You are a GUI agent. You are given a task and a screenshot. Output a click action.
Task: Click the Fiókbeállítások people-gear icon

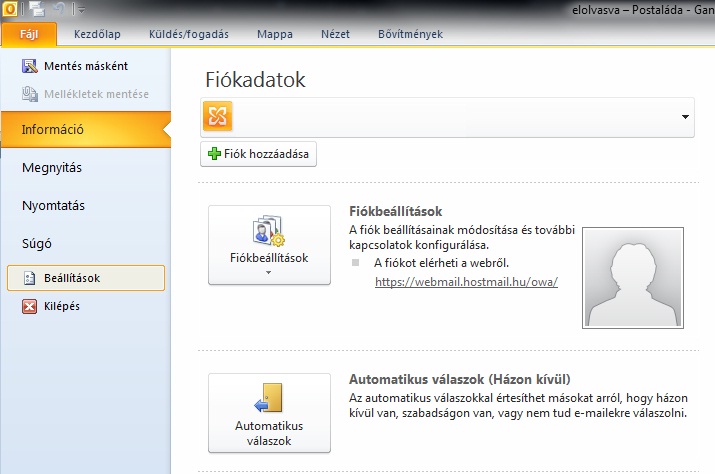coord(269,230)
